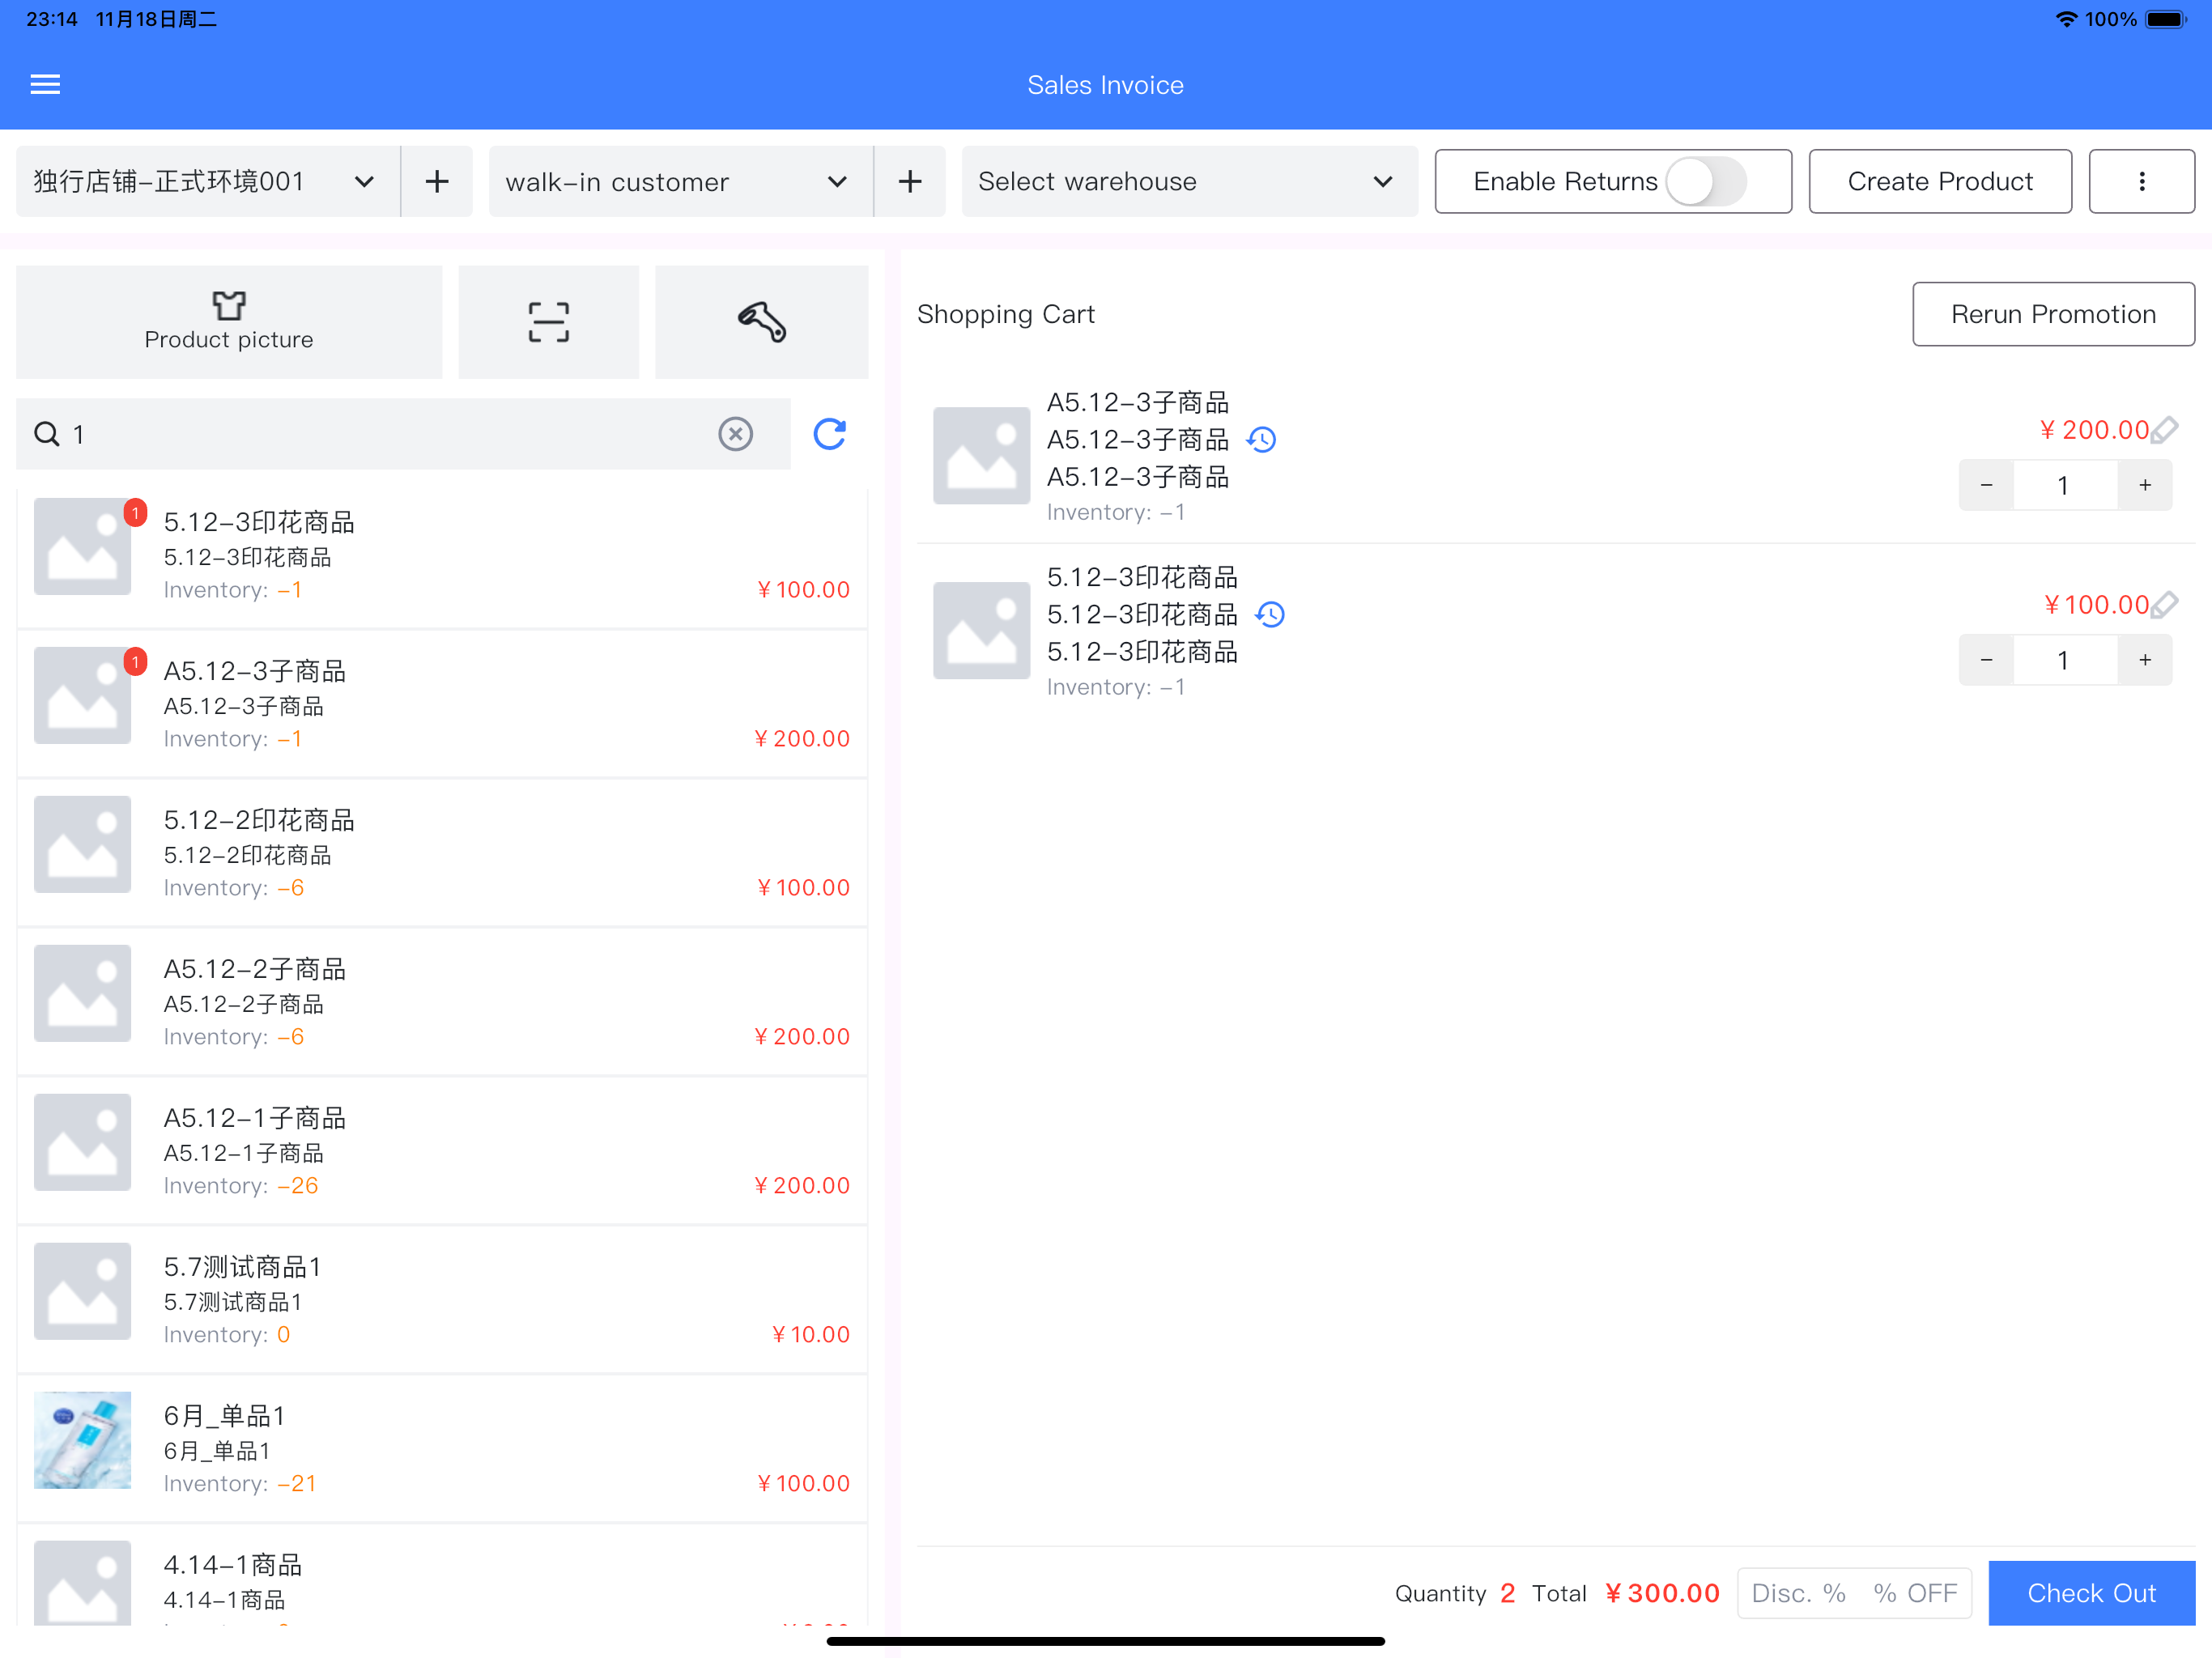Select product 5.12-3印花商品 in the list
The width and height of the screenshot is (2212, 1658).
click(442, 555)
